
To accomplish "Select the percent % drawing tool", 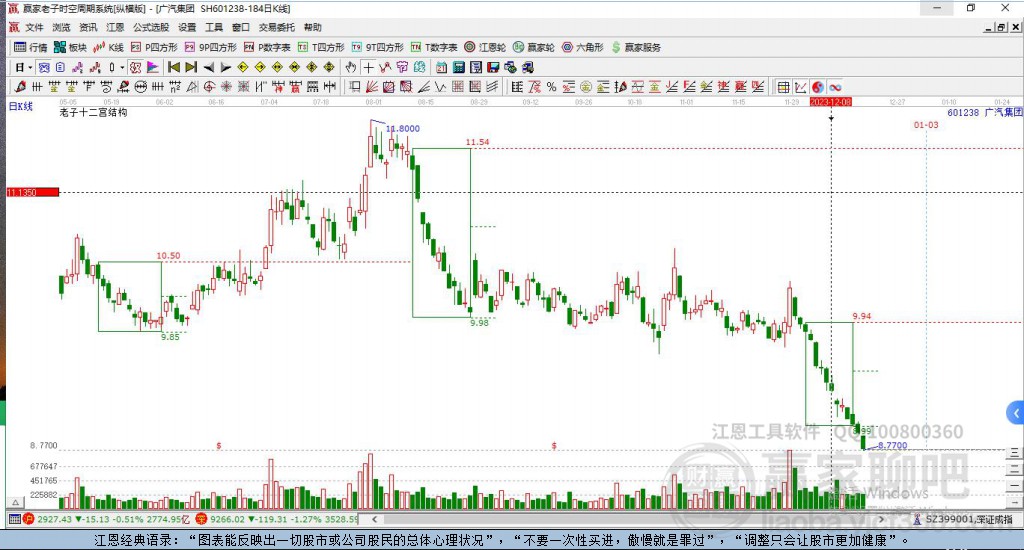I will click(x=552, y=87).
